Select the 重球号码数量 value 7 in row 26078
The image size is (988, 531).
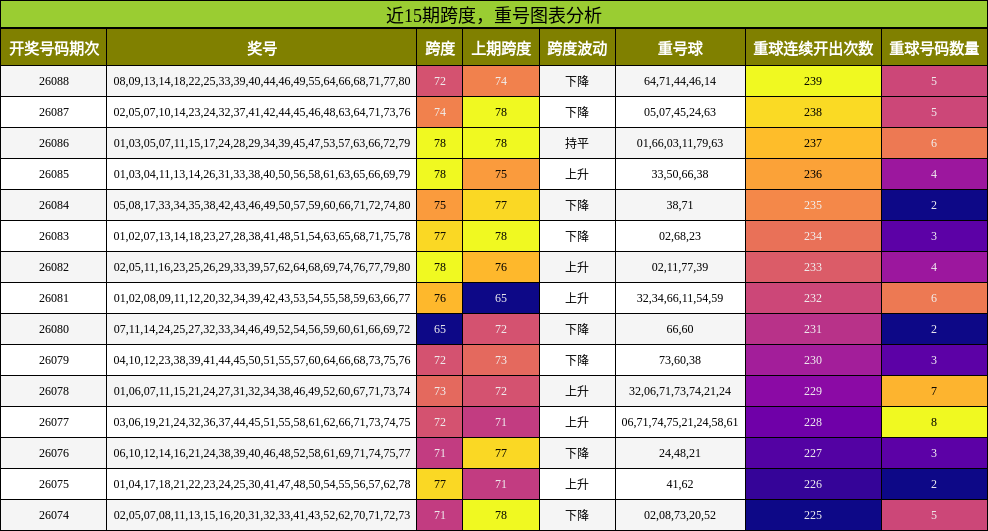click(934, 391)
